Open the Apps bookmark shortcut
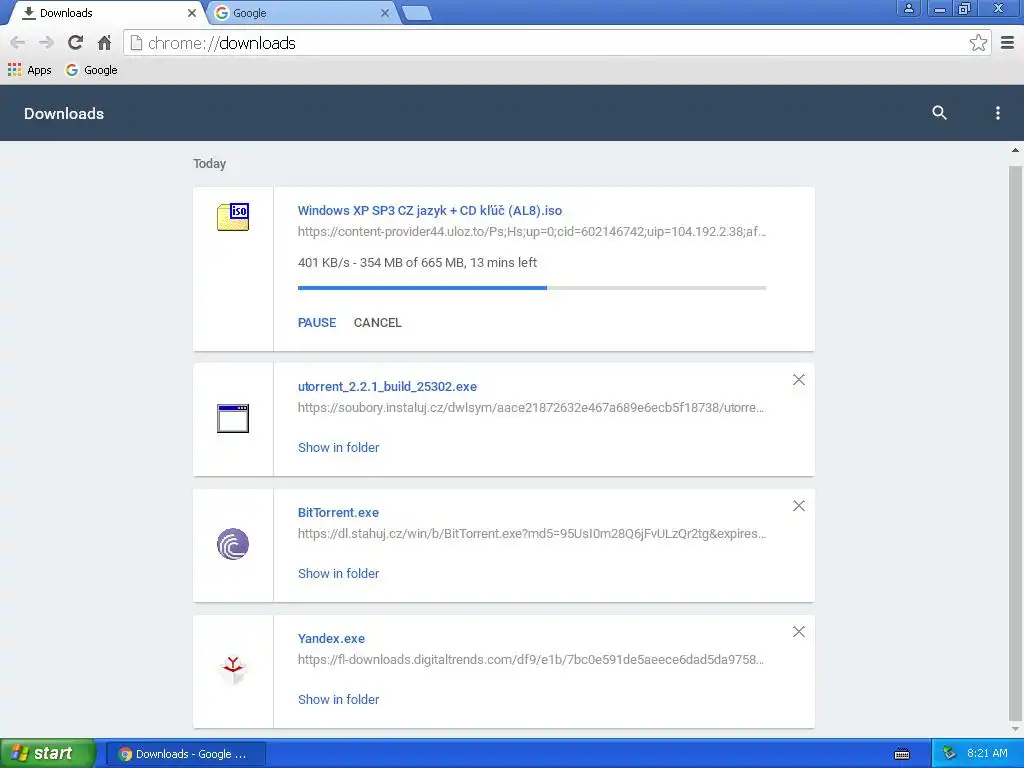Screen dimensions: 1024x768 coord(29,70)
